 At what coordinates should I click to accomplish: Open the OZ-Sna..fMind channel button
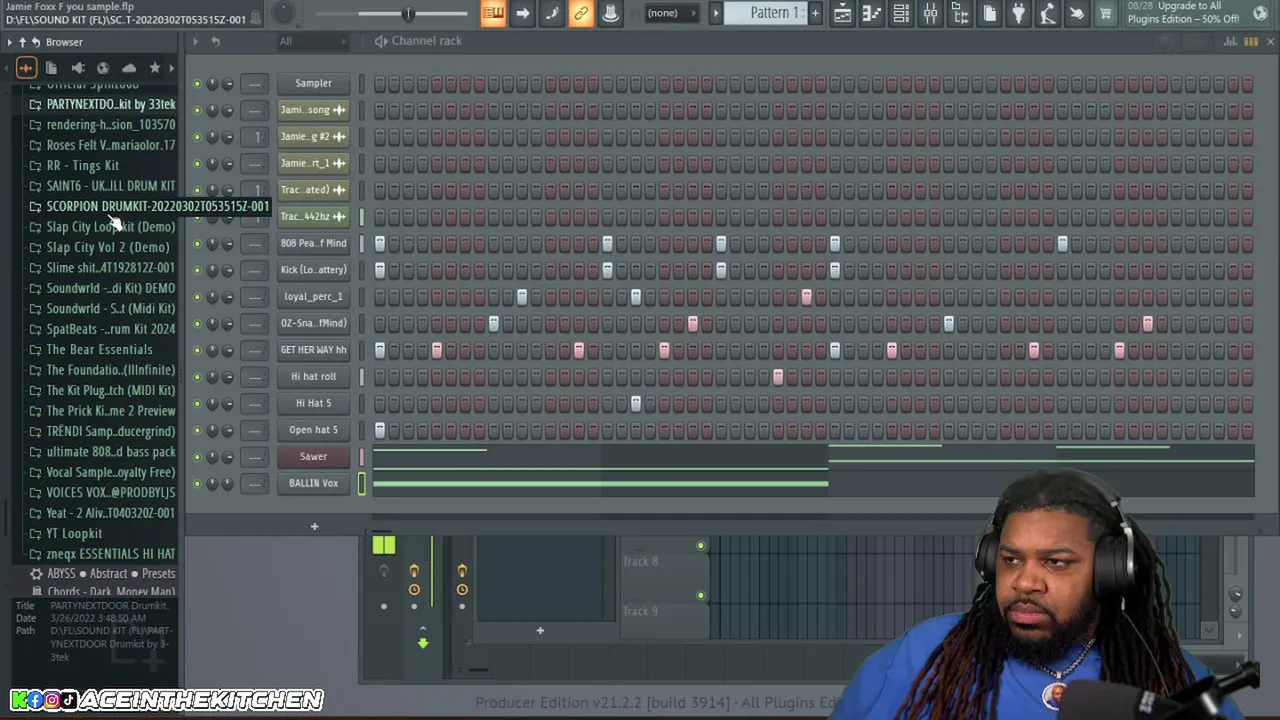(x=313, y=323)
